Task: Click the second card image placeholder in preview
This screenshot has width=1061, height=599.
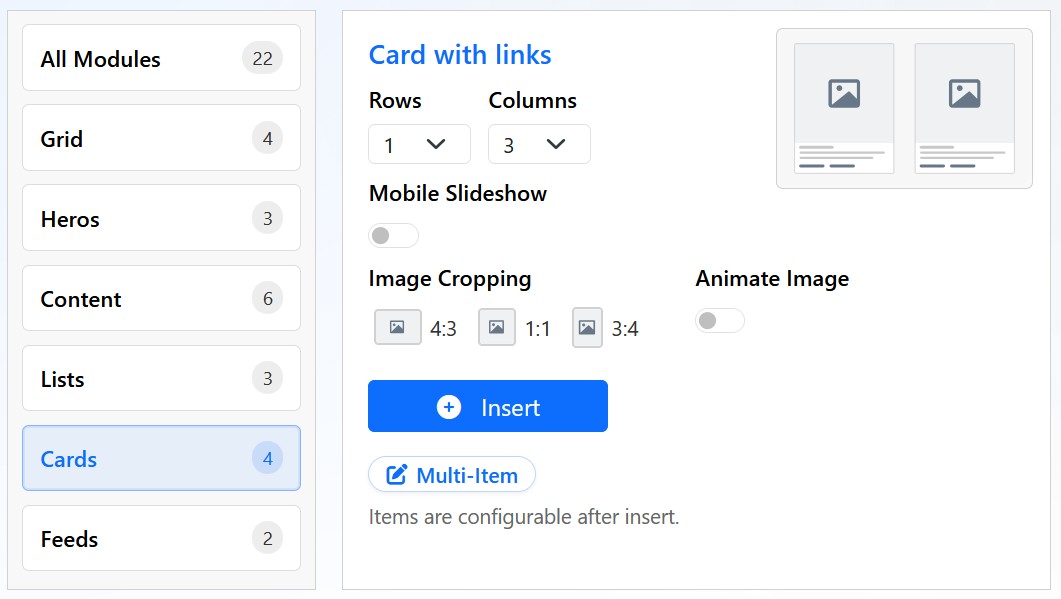Action: point(964,93)
